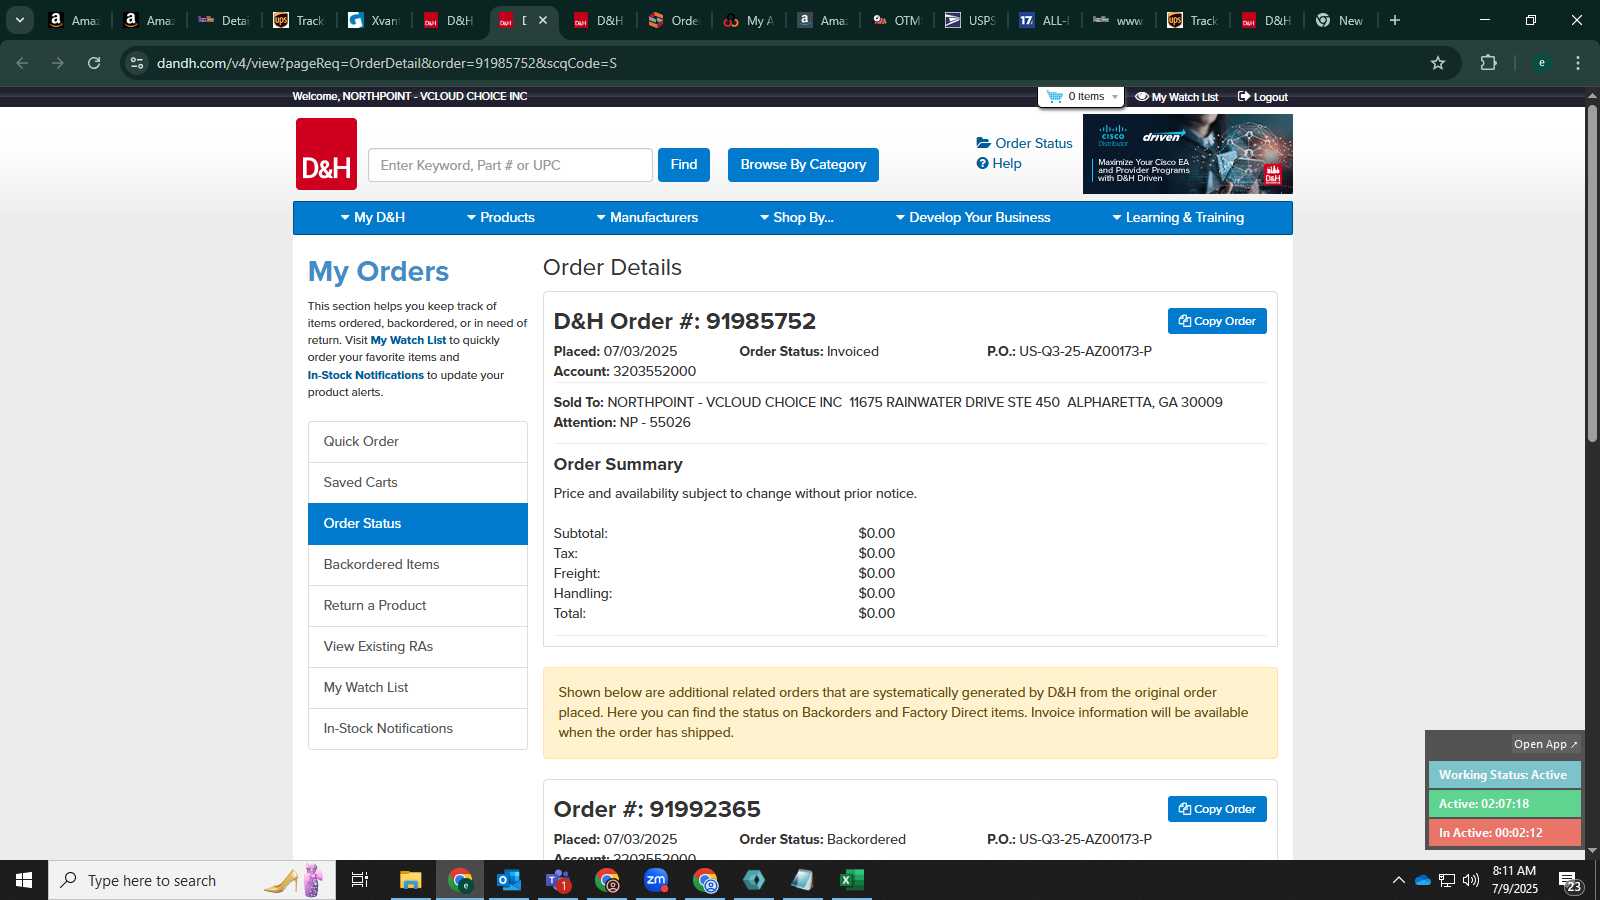The image size is (1600, 900).
Task: Expand Learning & Training menu
Action: coord(1178,218)
